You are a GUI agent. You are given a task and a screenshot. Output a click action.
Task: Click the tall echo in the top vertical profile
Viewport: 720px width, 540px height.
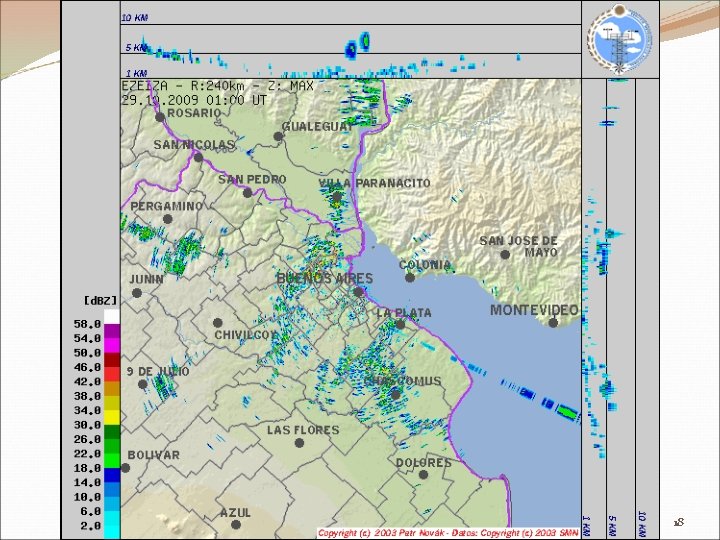(365, 41)
